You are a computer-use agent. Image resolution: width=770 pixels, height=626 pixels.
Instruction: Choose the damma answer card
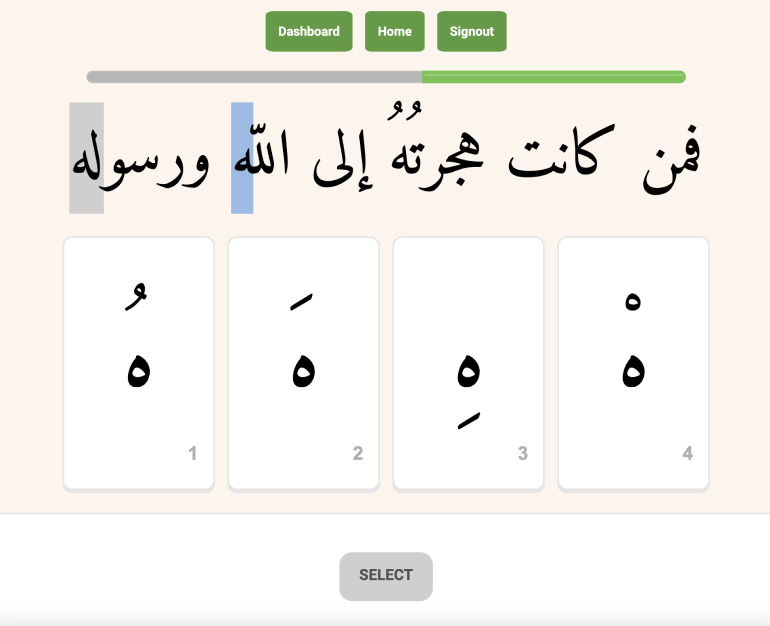point(139,363)
